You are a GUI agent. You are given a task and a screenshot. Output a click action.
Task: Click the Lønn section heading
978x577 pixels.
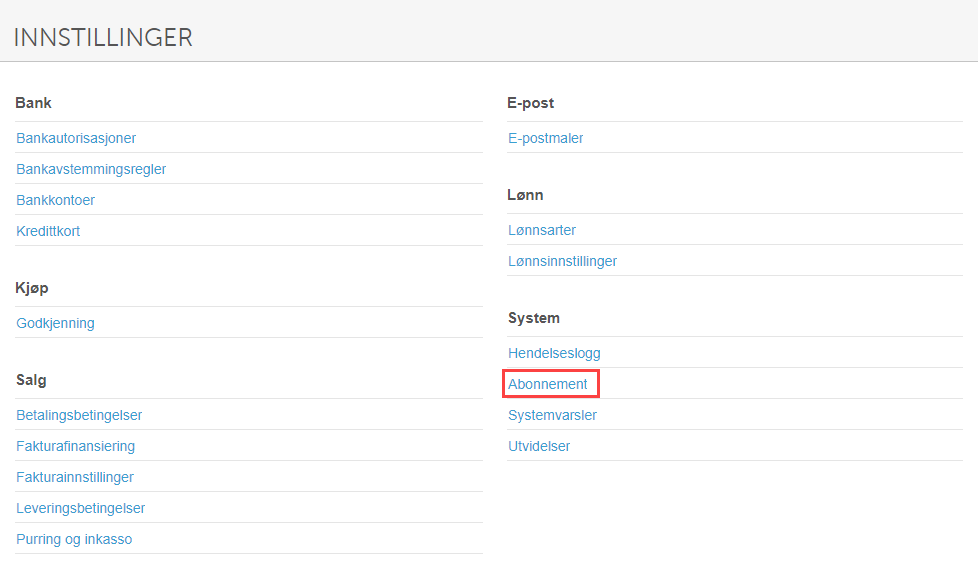click(x=526, y=195)
